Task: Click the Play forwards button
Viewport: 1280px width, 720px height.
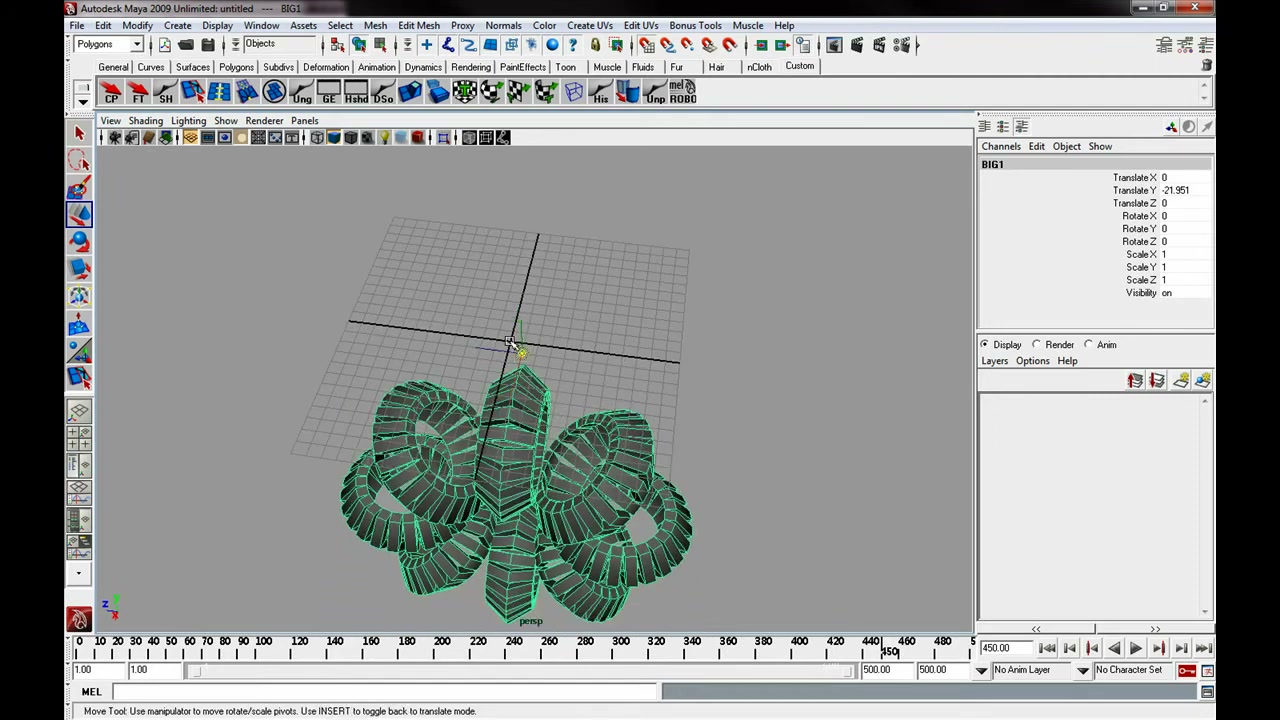Action: tap(1136, 649)
